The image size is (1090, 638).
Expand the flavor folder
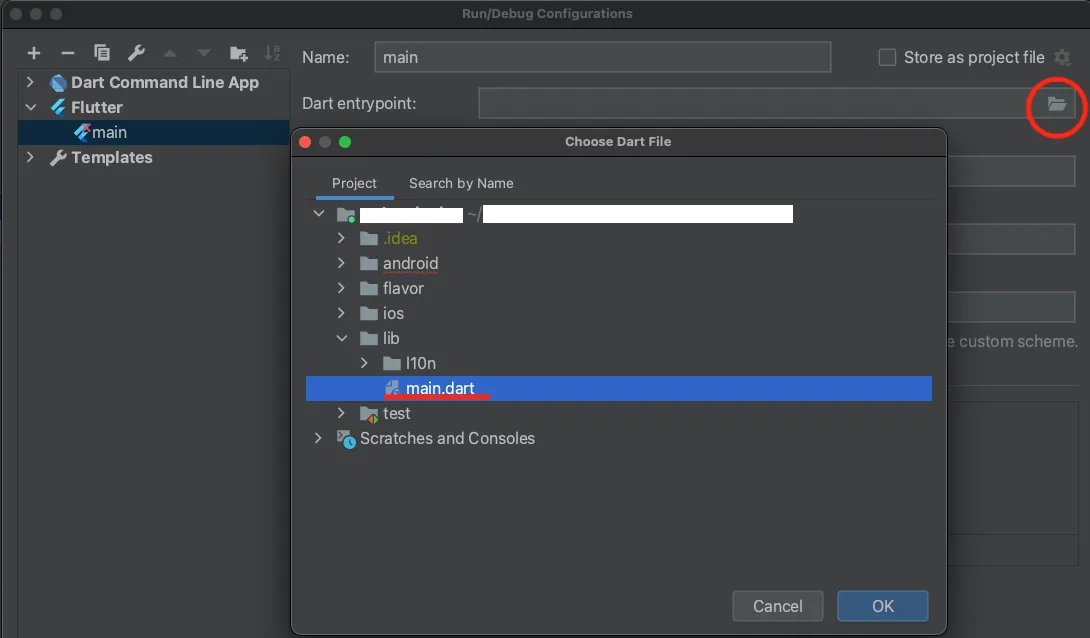(341, 288)
